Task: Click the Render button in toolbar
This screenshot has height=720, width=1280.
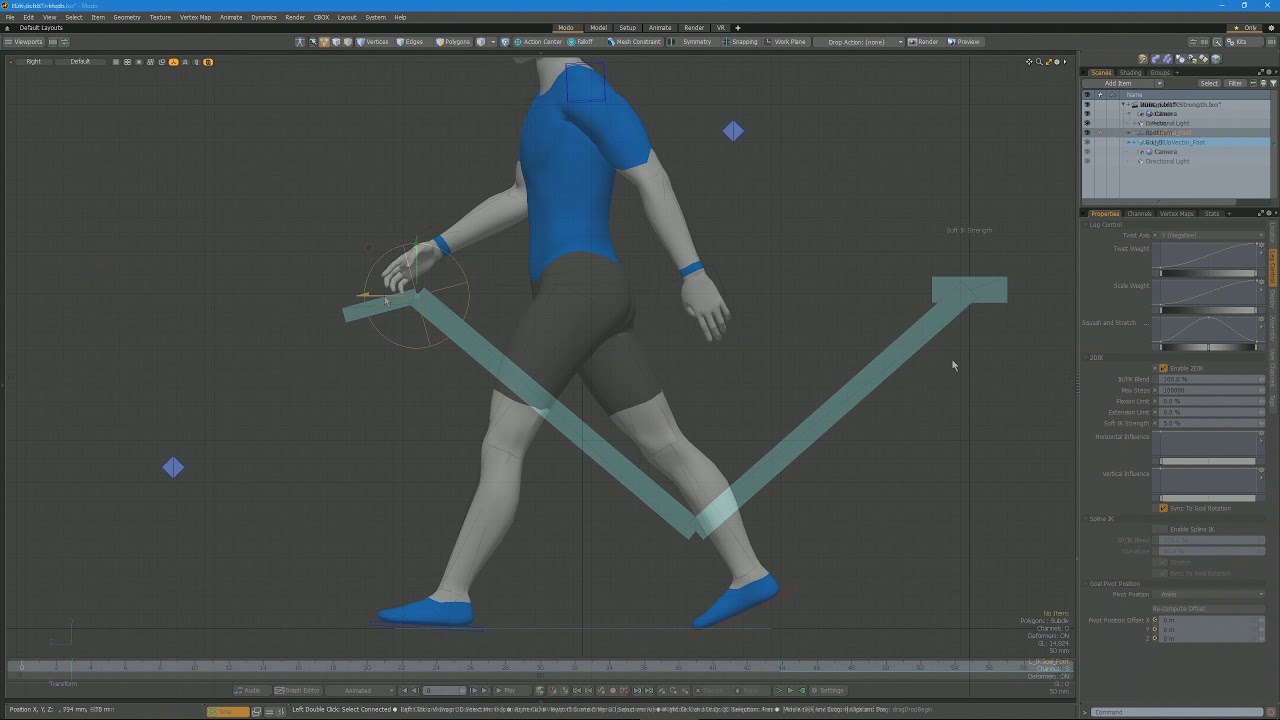Action: (x=924, y=42)
